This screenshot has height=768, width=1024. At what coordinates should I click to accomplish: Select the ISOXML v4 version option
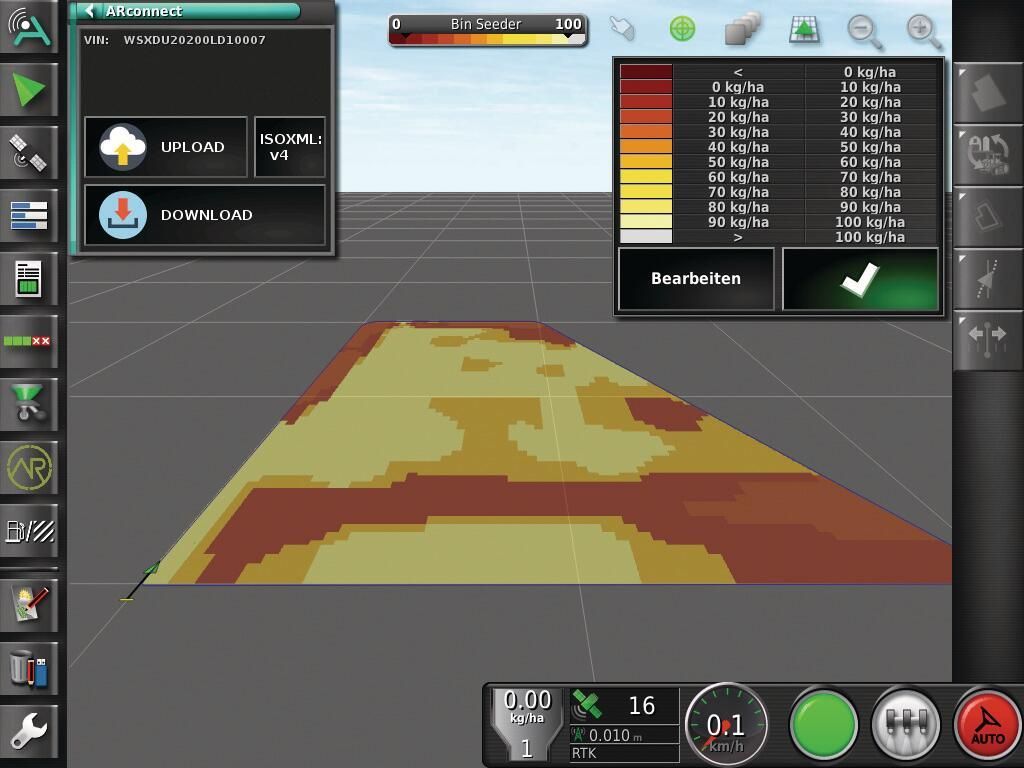[x=290, y=147]
